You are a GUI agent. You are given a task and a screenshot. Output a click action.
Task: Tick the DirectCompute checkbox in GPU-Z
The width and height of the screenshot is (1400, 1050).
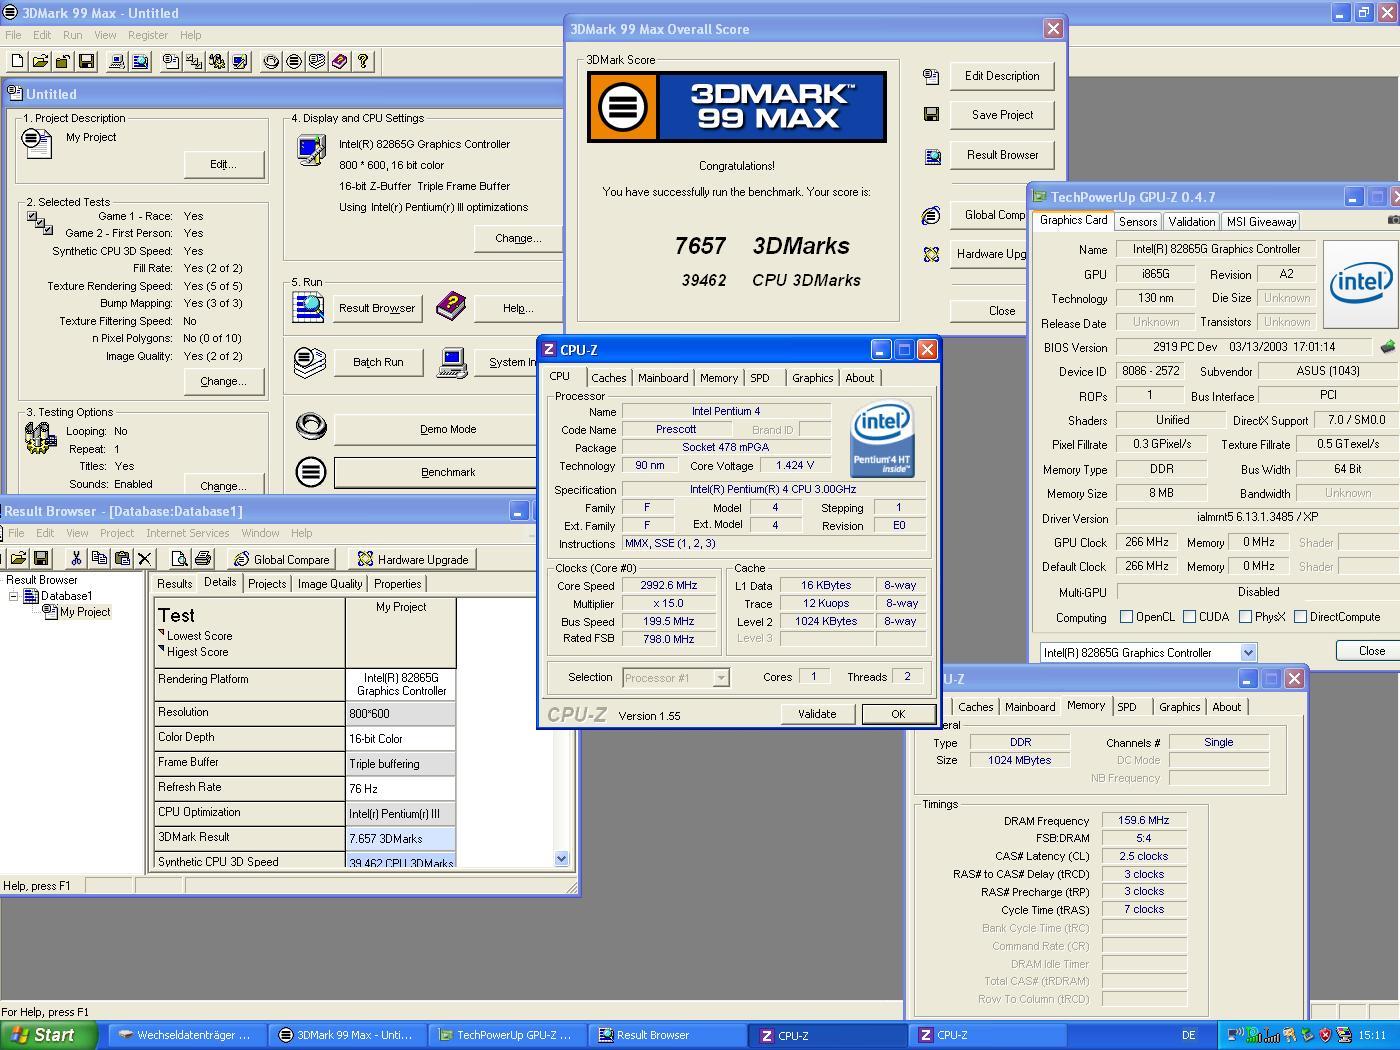point(1301,617)
